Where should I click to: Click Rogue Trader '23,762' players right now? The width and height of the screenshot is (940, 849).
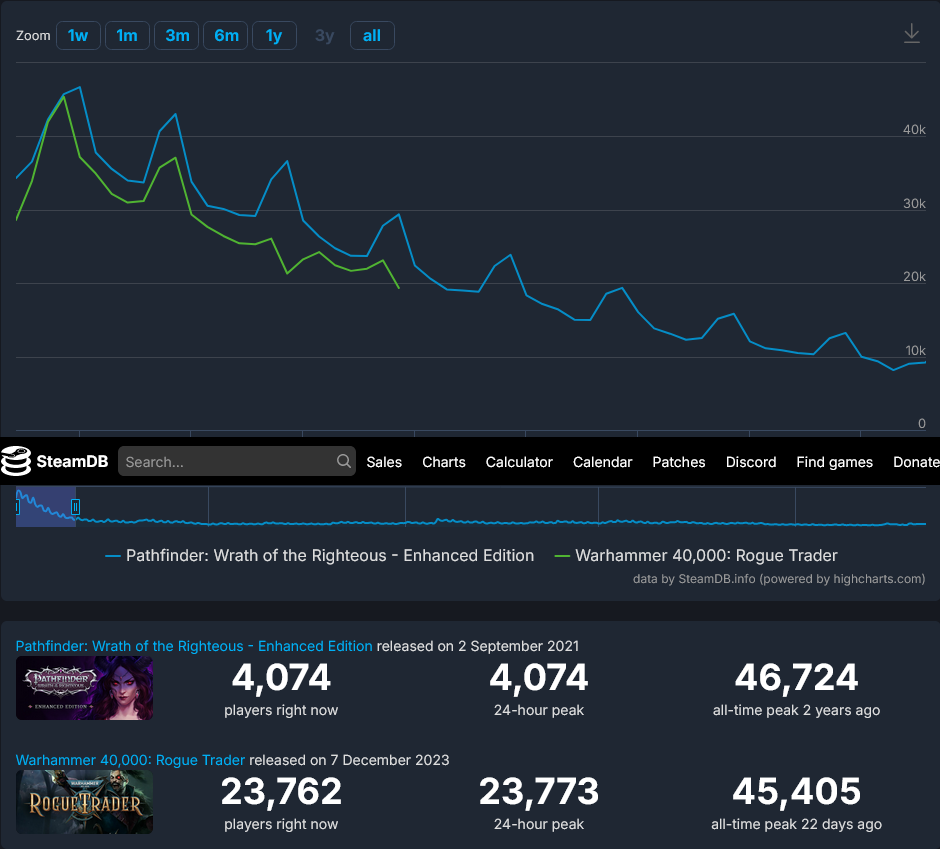pos(281,792)
